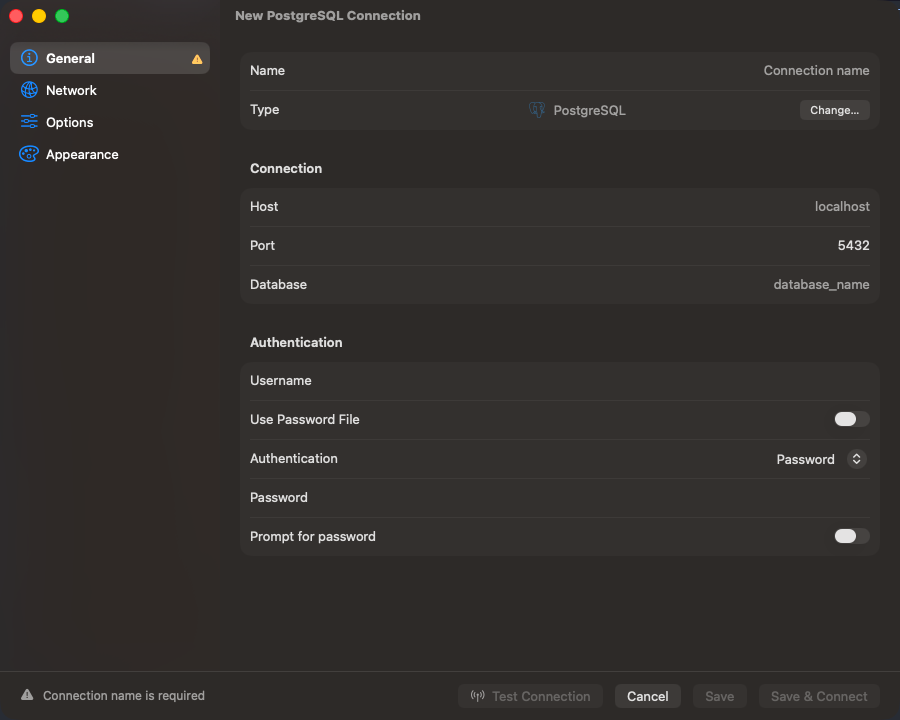
Task: Zoom the window using the green button
Action: tap(62, 16)
